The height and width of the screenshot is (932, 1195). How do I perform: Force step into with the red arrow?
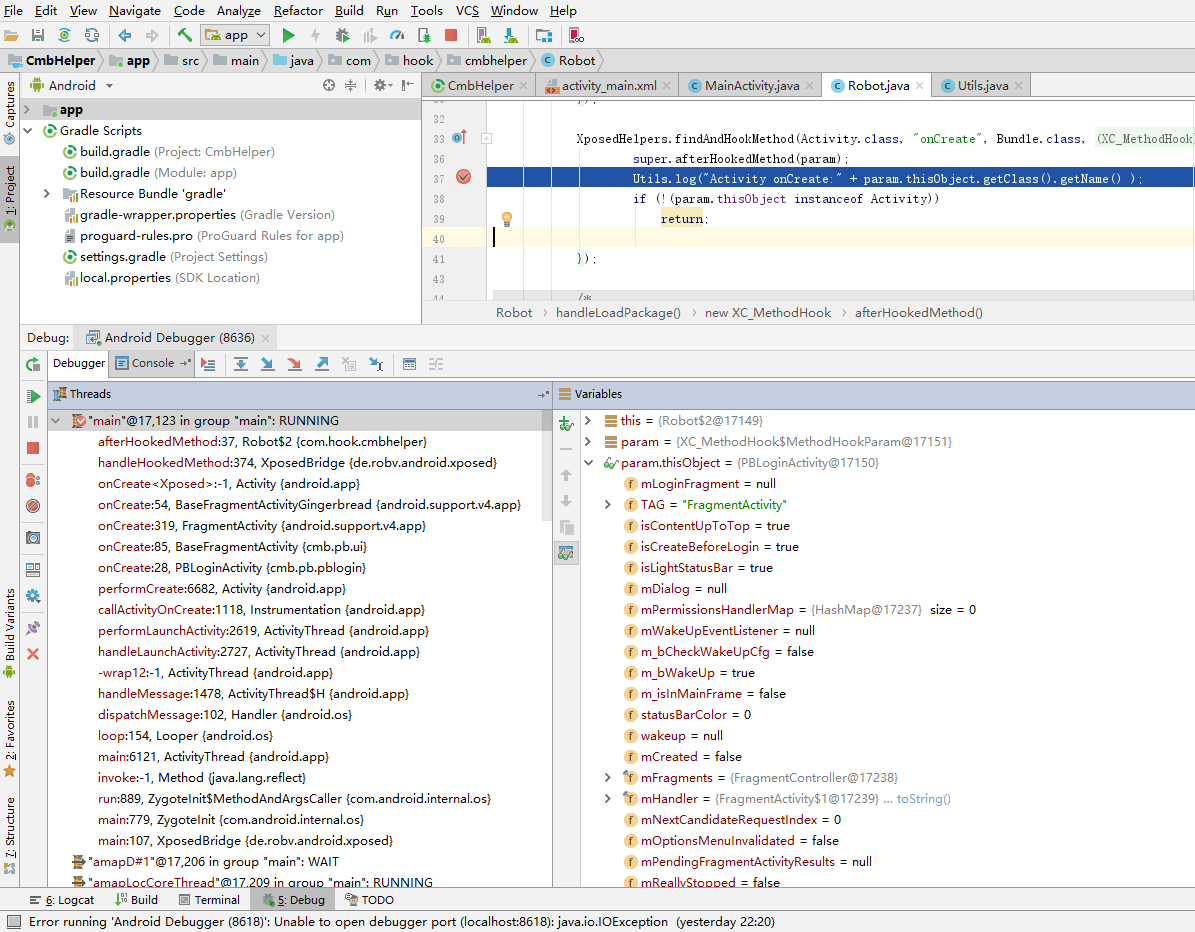[294, 364]
